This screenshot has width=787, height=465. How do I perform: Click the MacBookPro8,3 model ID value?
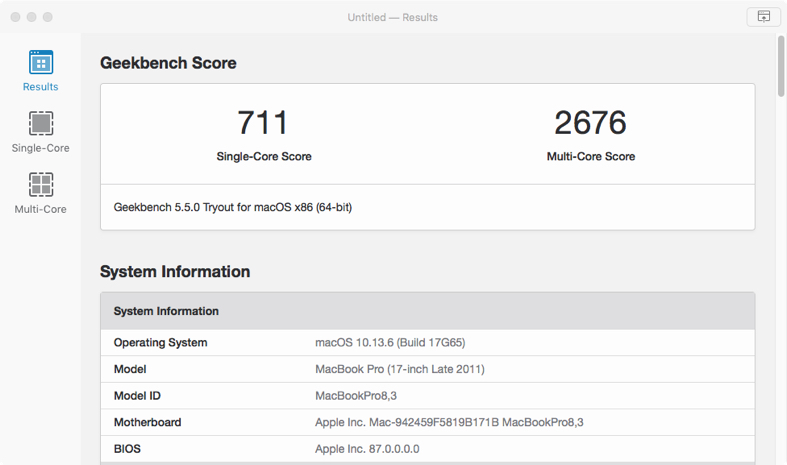356,396
